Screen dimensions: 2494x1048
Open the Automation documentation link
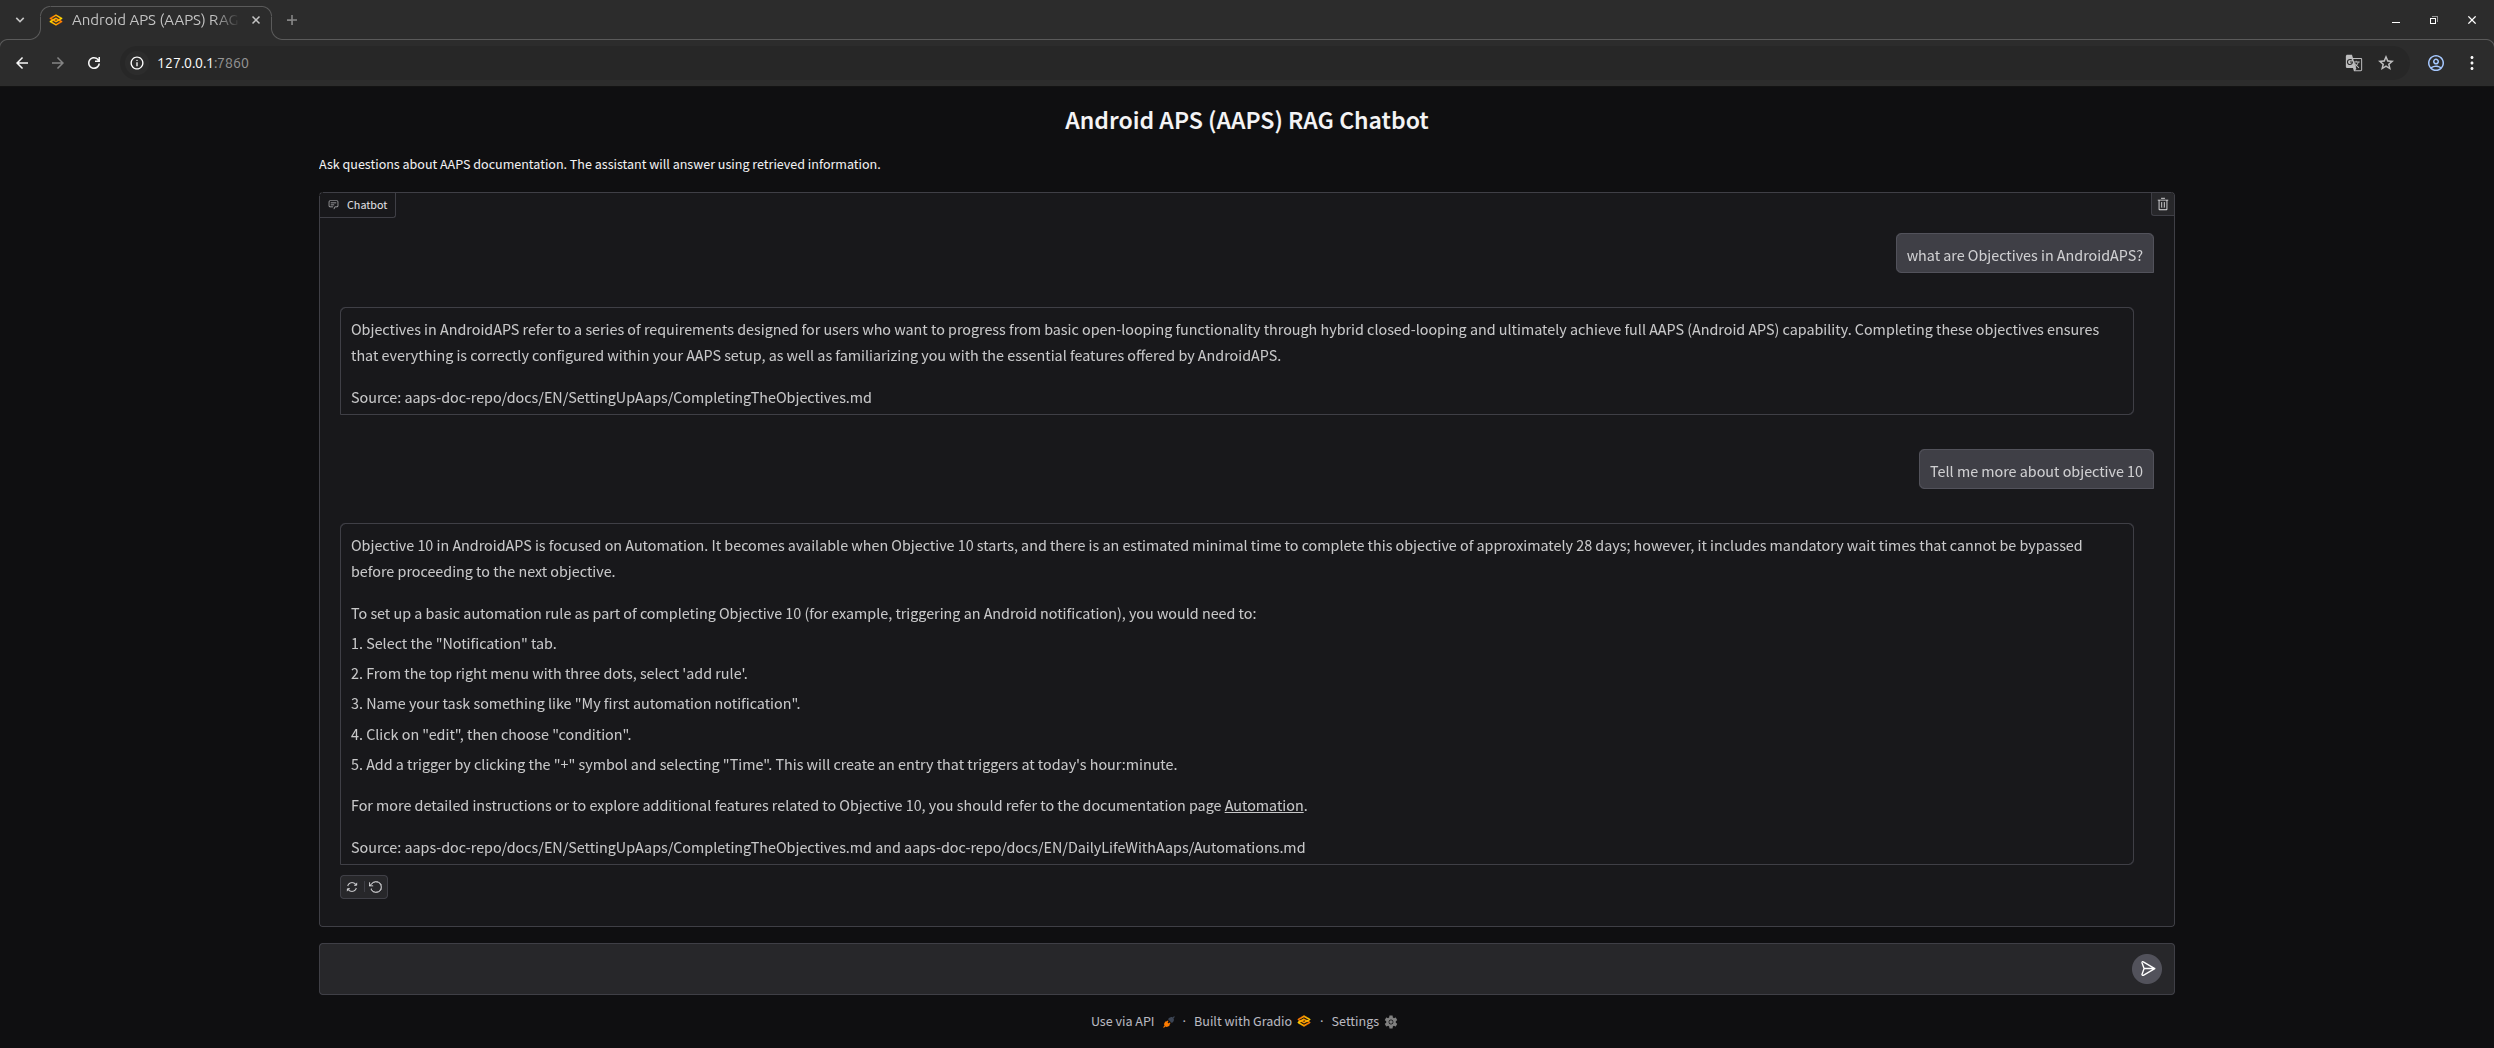click(1263, 805)
